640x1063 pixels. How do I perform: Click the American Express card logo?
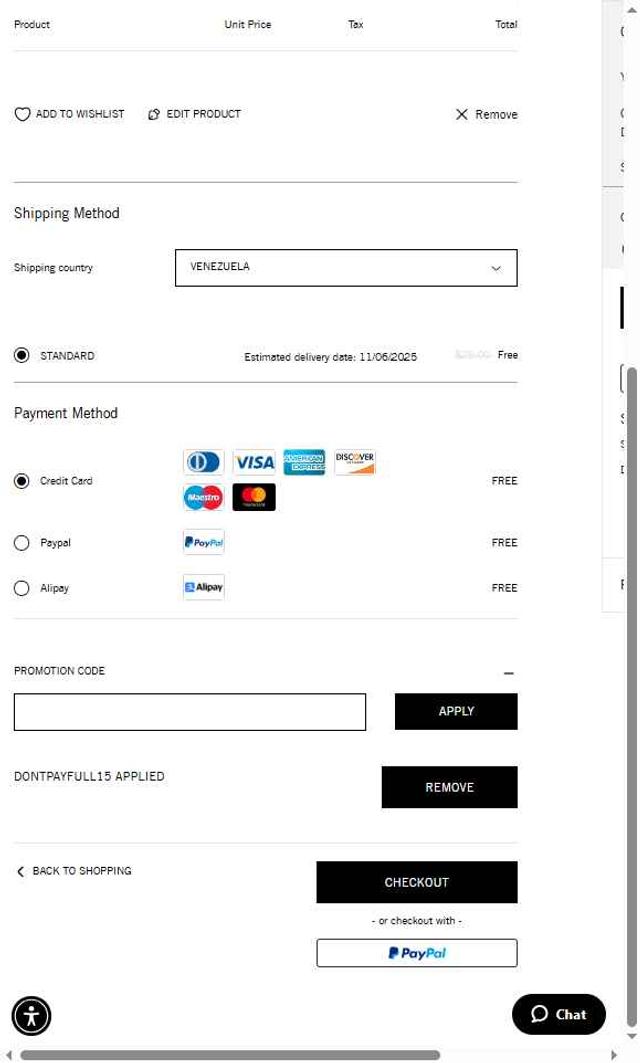click(304, 462)
